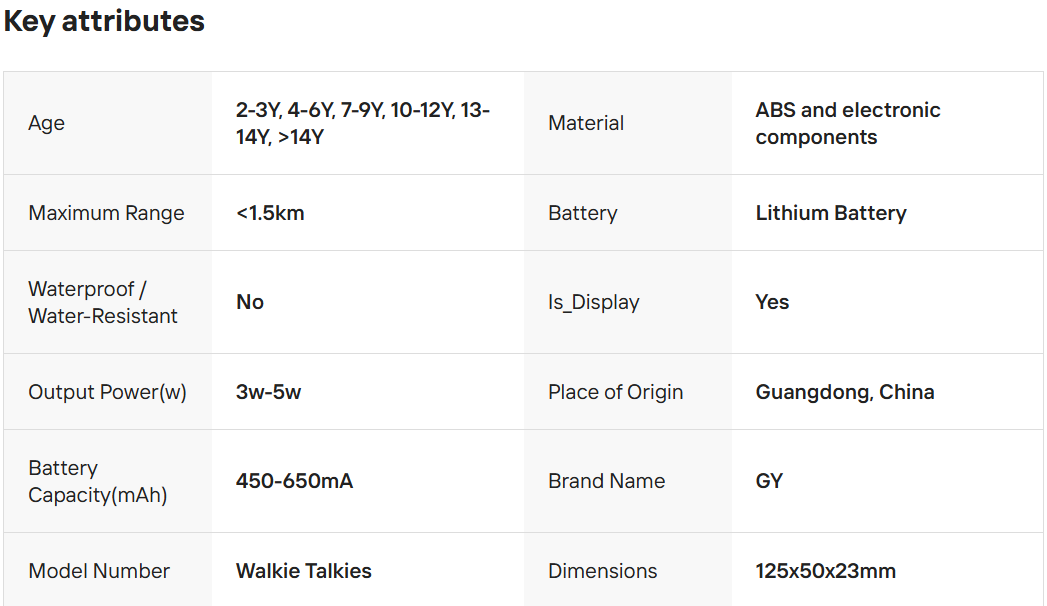The image size is (1047, 606).
Task: Click the "Lithium Battery" value
Action: (831, 213)
